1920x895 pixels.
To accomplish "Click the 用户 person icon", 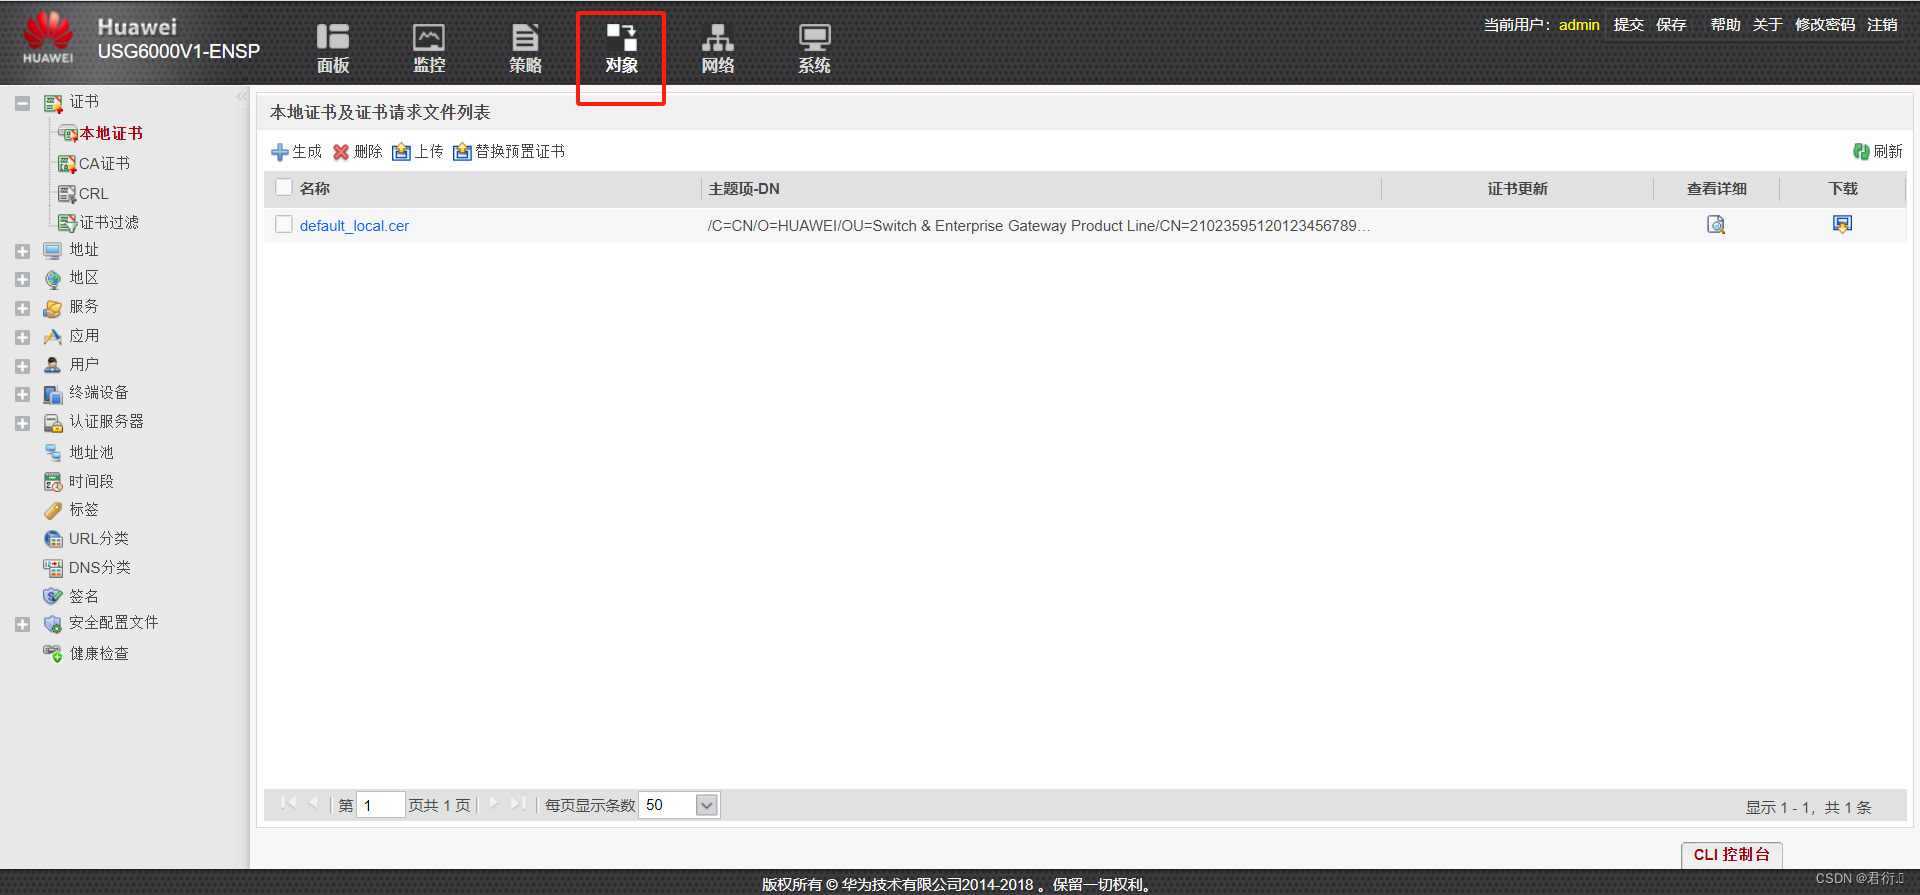I will pyautogui.click(x=53, y=365).
